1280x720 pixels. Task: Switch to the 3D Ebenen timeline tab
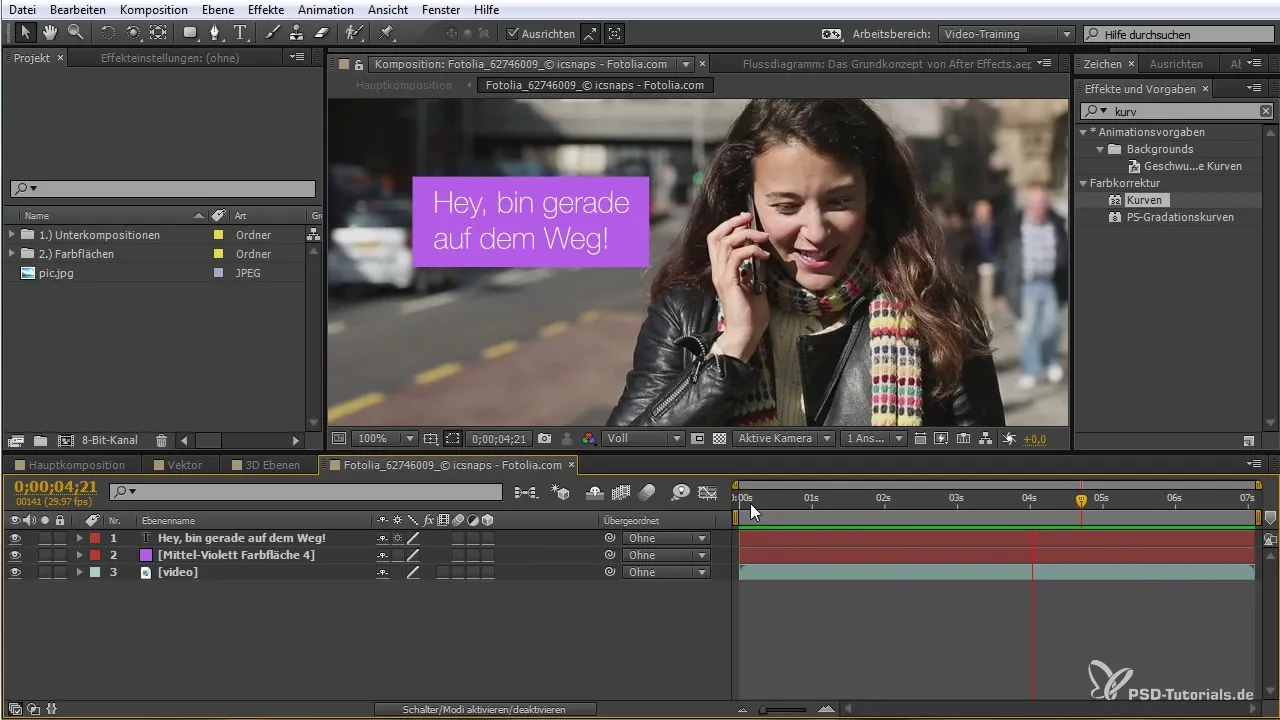click(x=273, y=465)
